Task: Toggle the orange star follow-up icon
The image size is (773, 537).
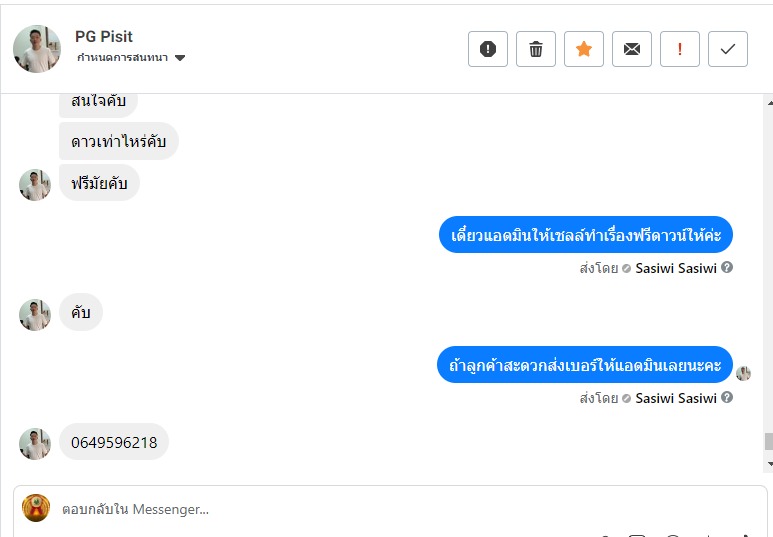Action: pyautogui.click(x=584, y=49)
